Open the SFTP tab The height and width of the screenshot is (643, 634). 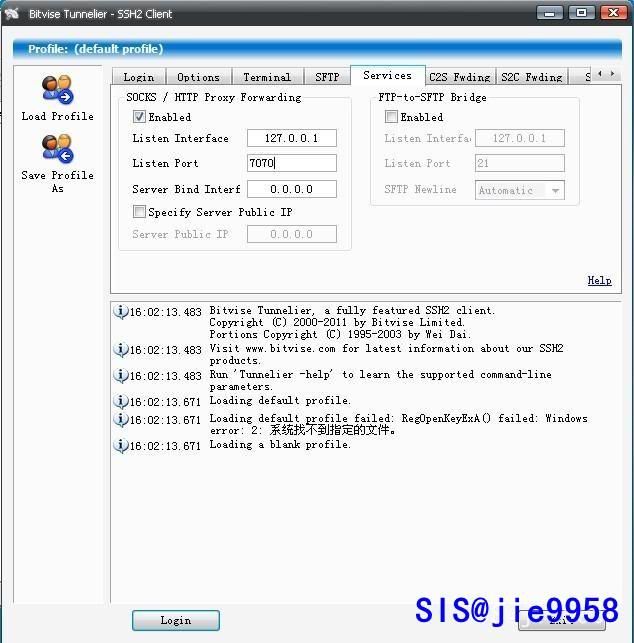click(x=327, y=77)
